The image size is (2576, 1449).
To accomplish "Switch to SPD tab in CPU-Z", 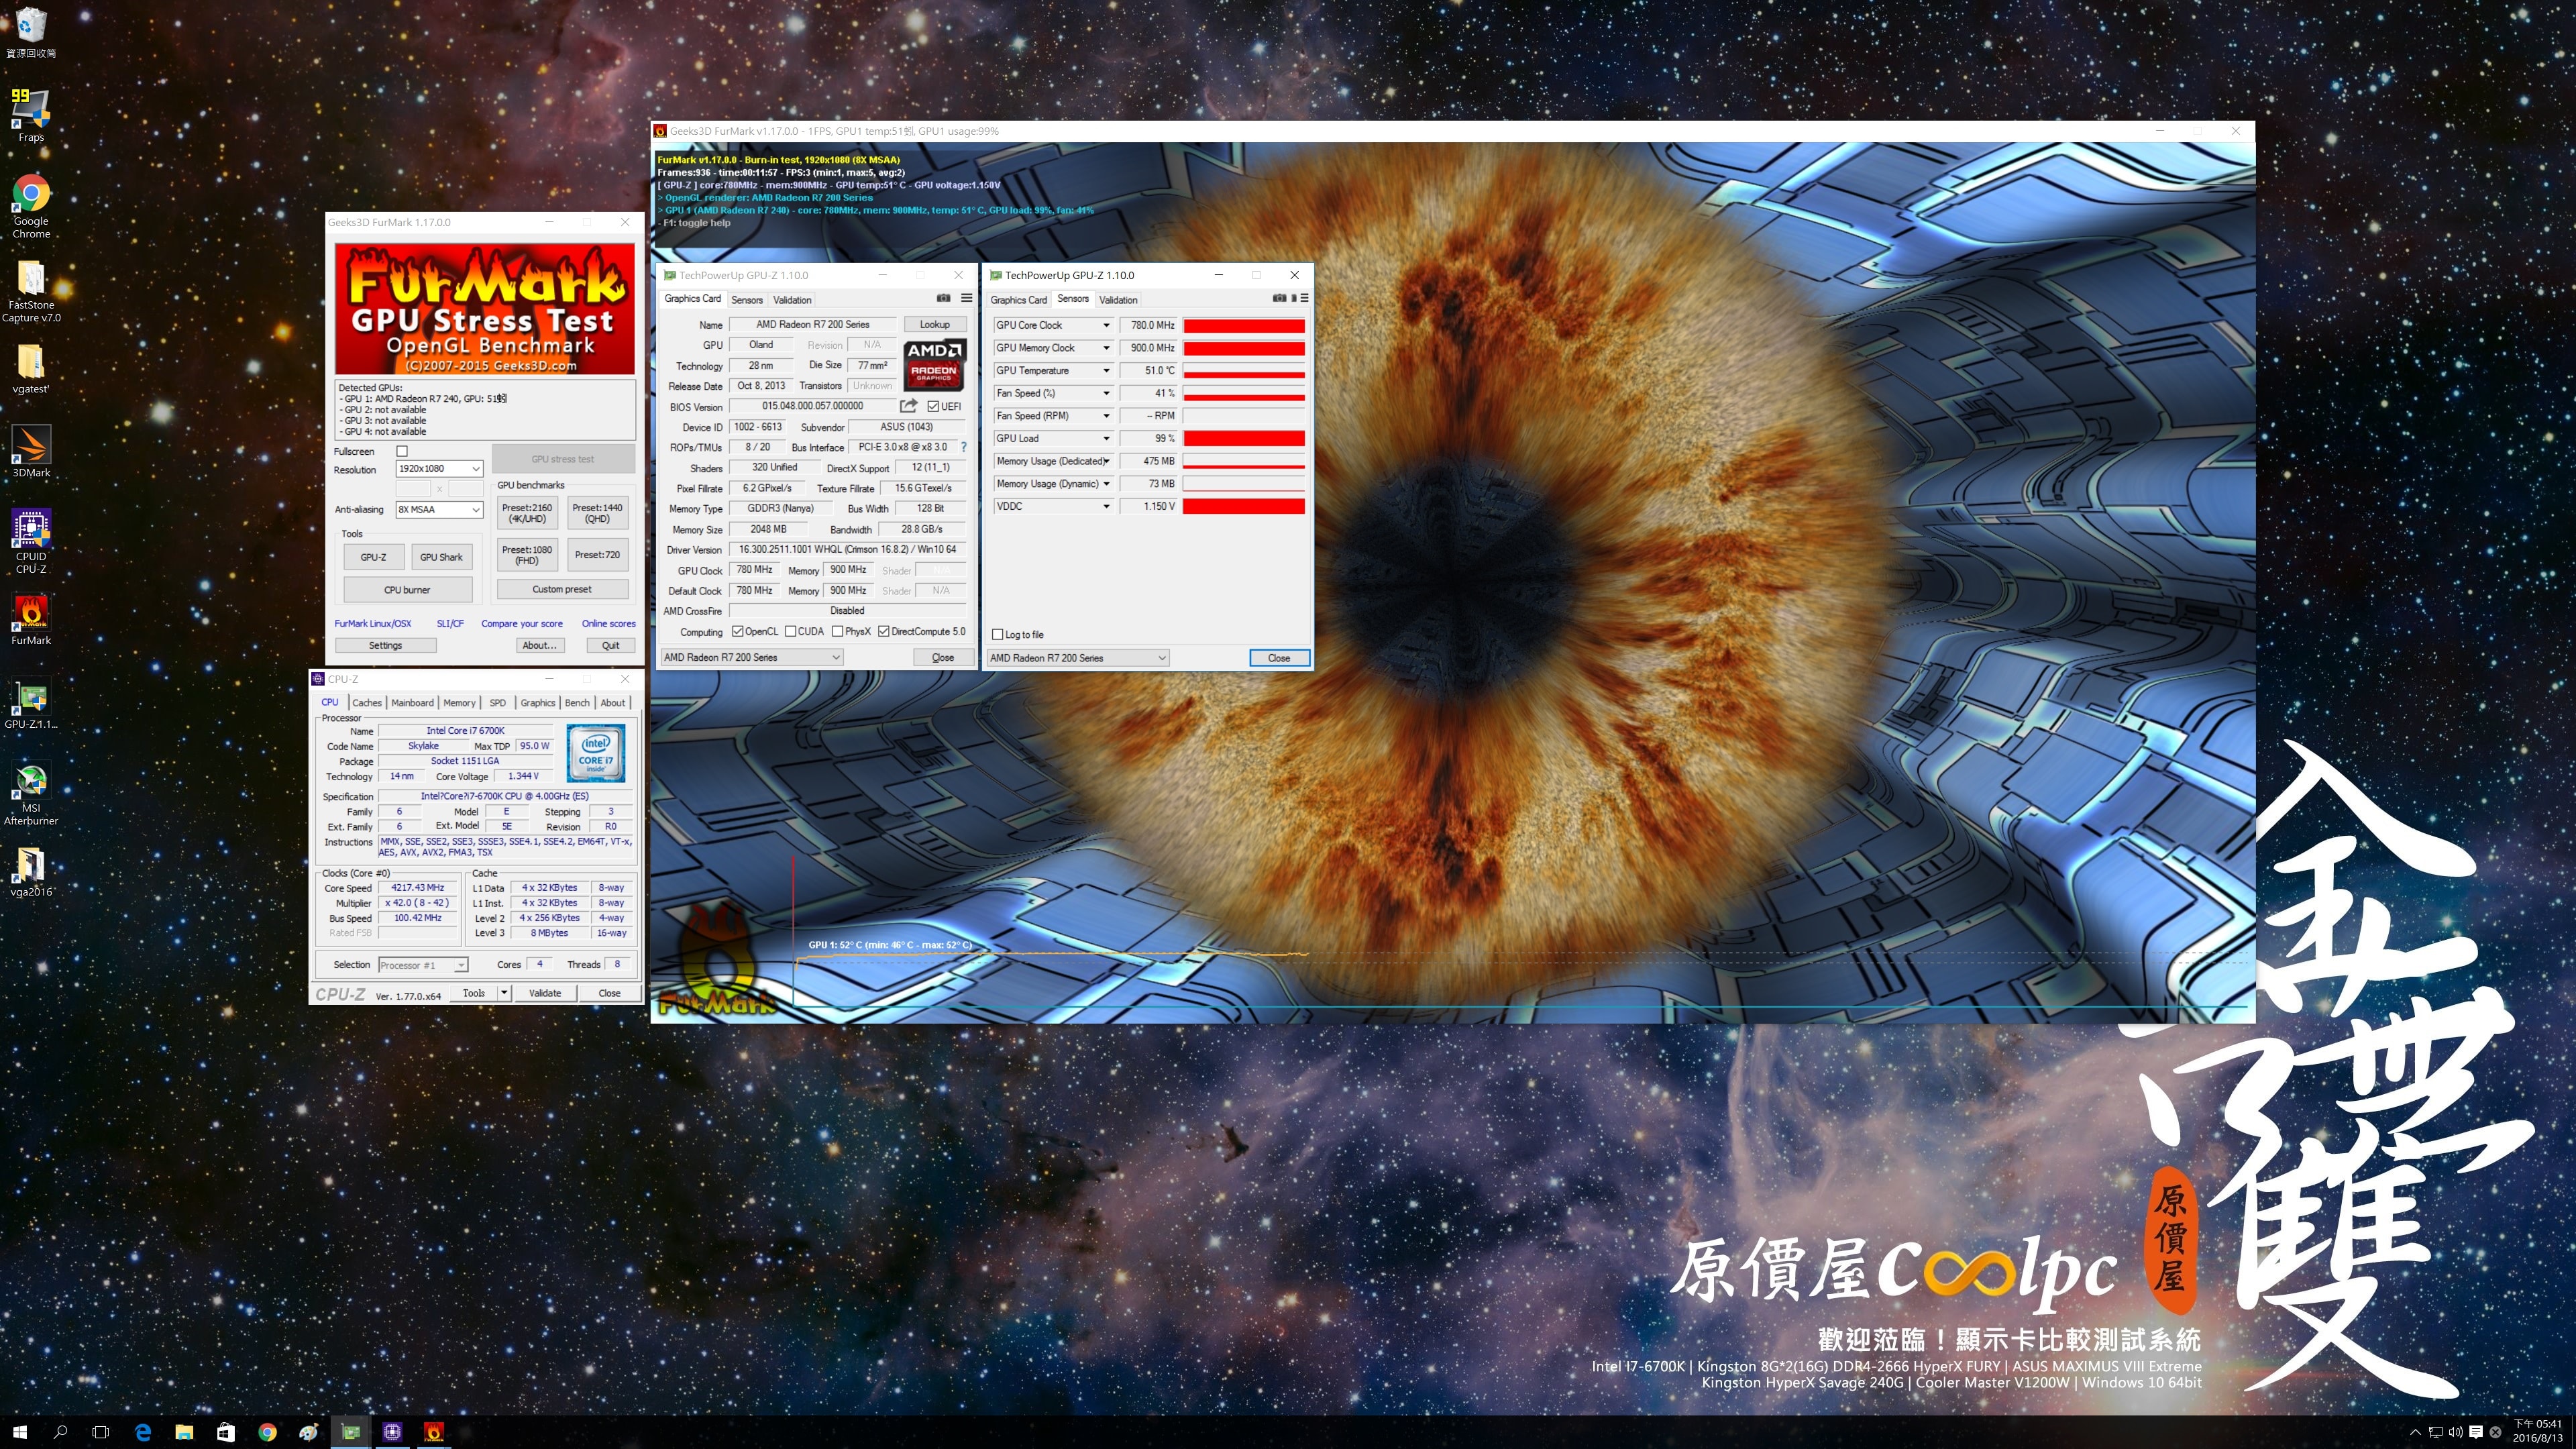I will click(497, 703).
